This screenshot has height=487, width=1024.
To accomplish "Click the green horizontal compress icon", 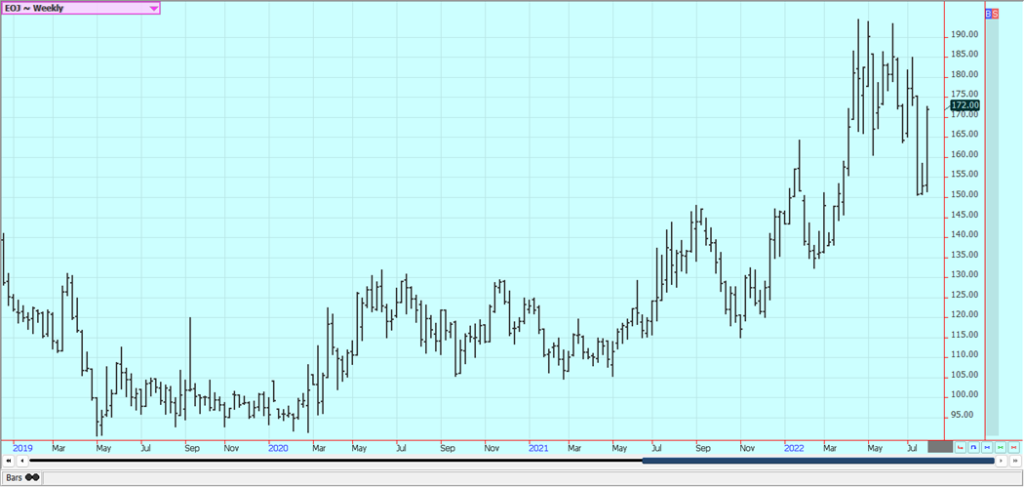I will pyautogui.click(x=1000, y=447).
